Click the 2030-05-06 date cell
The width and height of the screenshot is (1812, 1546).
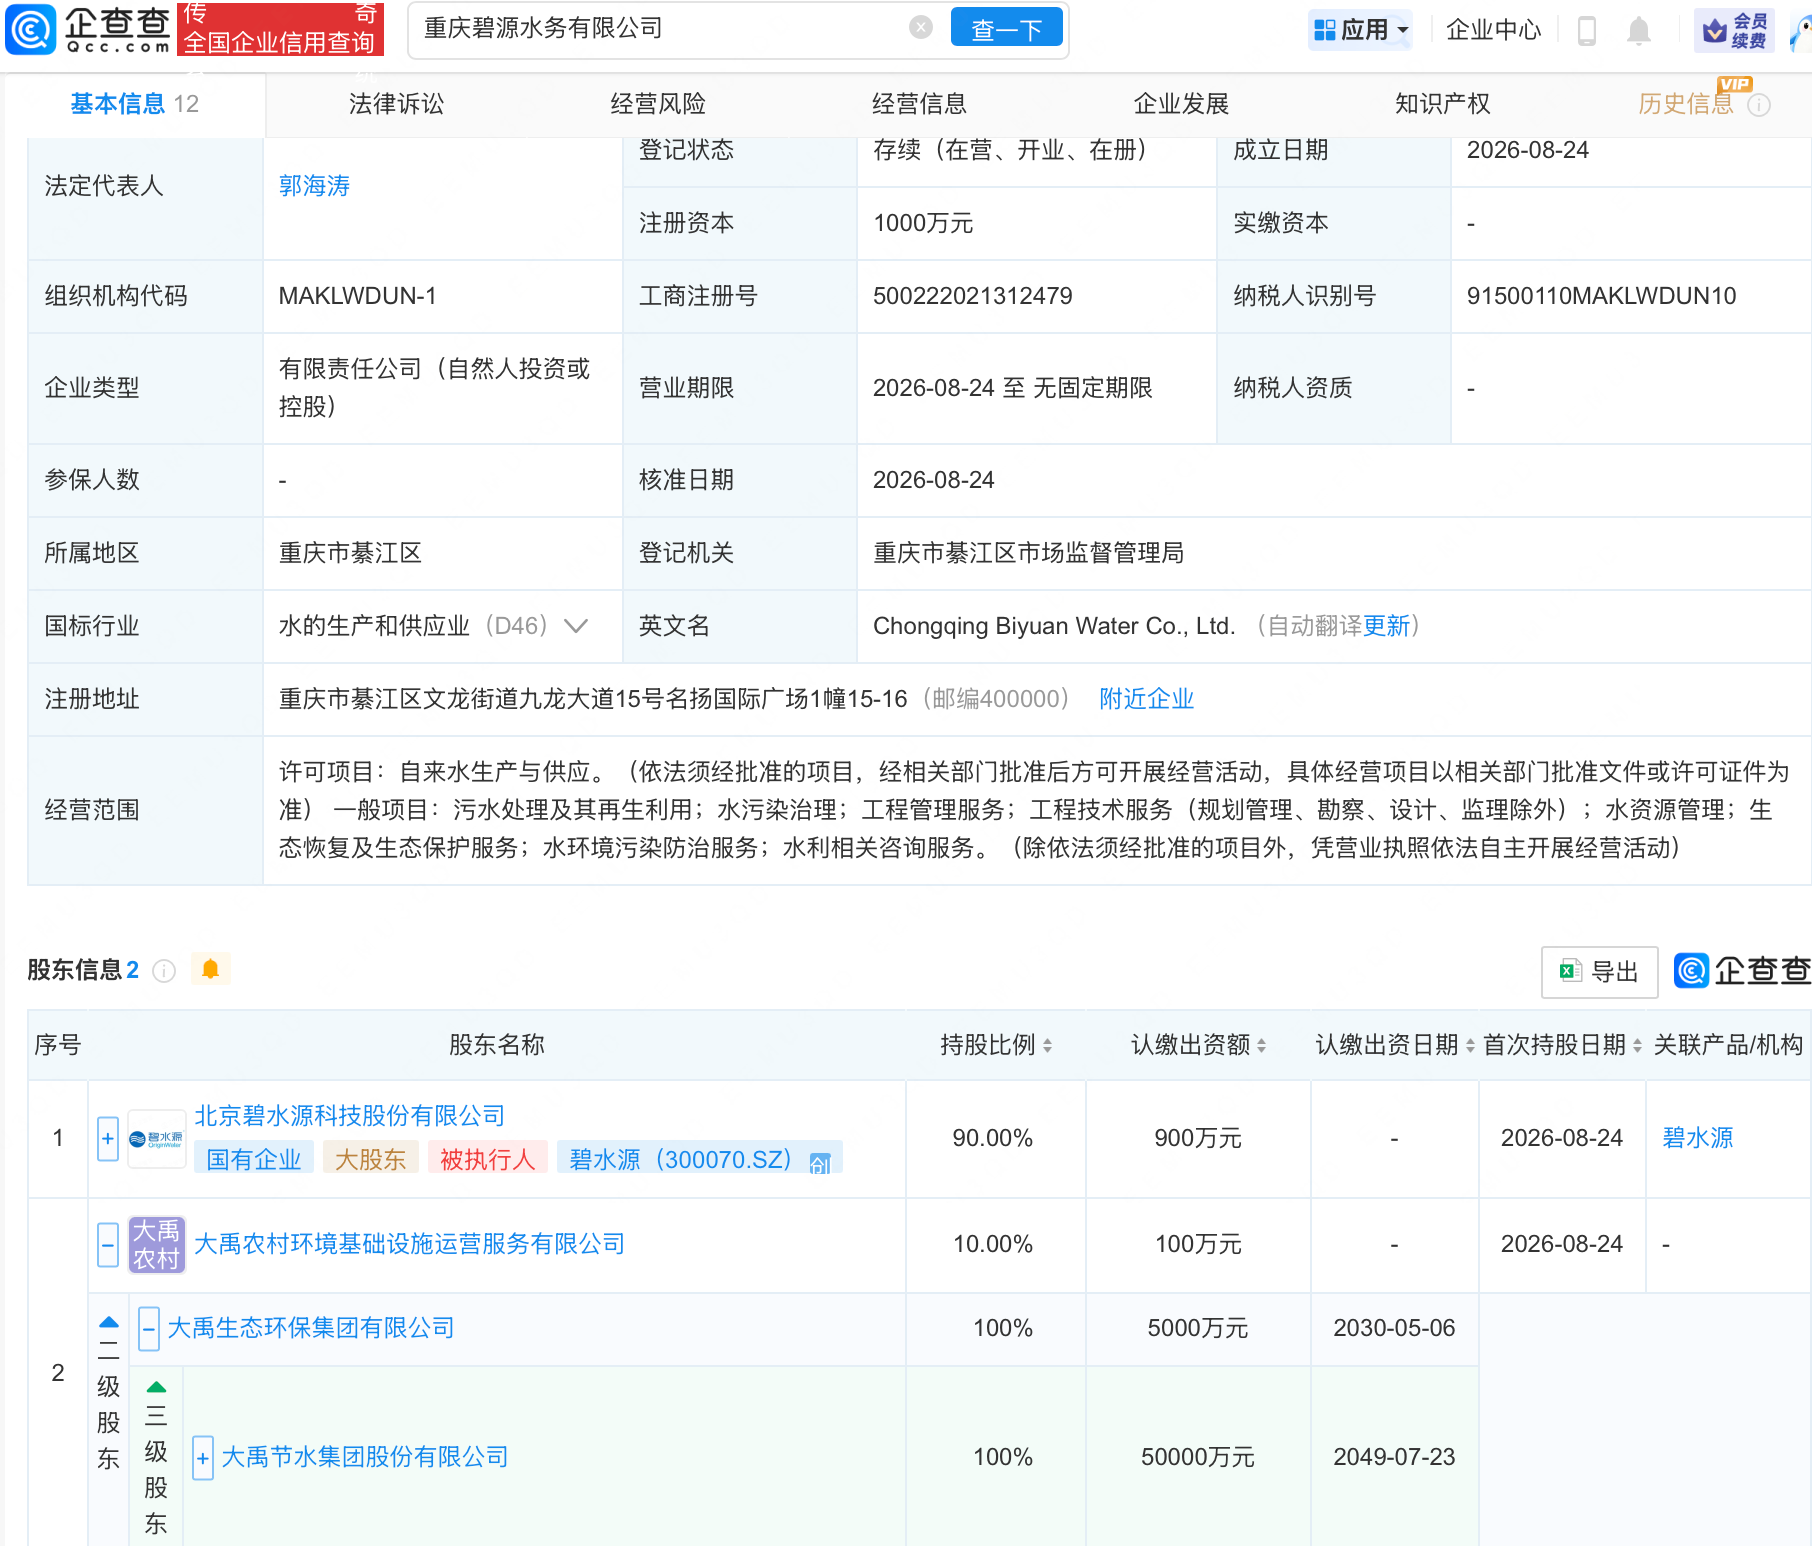point(1394,1328)
